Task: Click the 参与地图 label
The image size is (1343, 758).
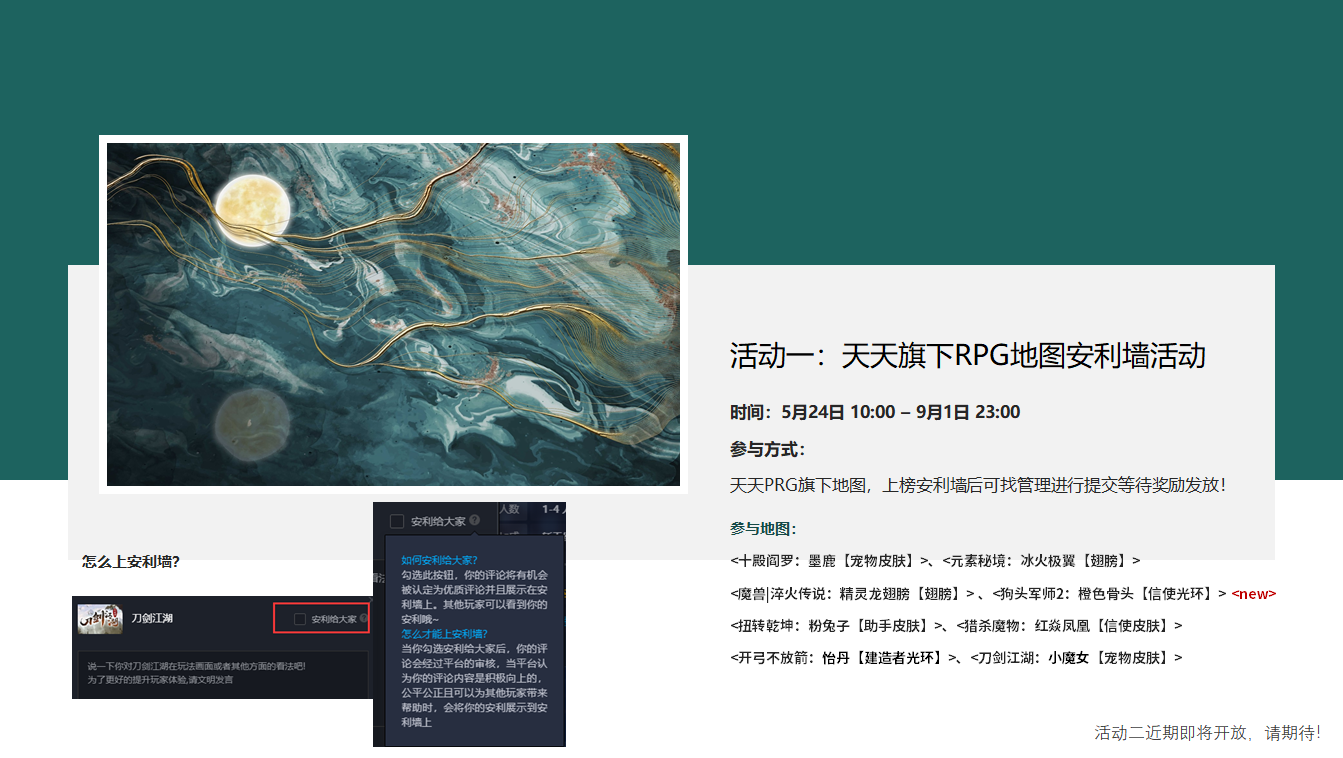Action: [x=763, y=529]
